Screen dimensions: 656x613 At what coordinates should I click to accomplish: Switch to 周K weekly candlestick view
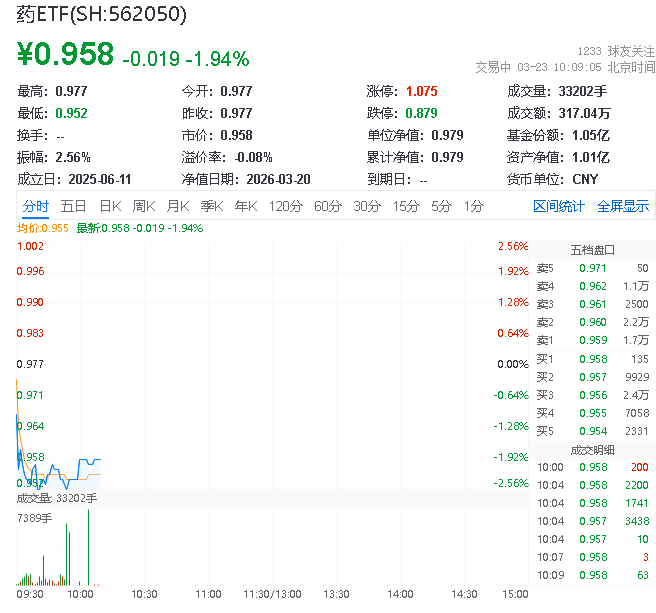pos(144,206)
